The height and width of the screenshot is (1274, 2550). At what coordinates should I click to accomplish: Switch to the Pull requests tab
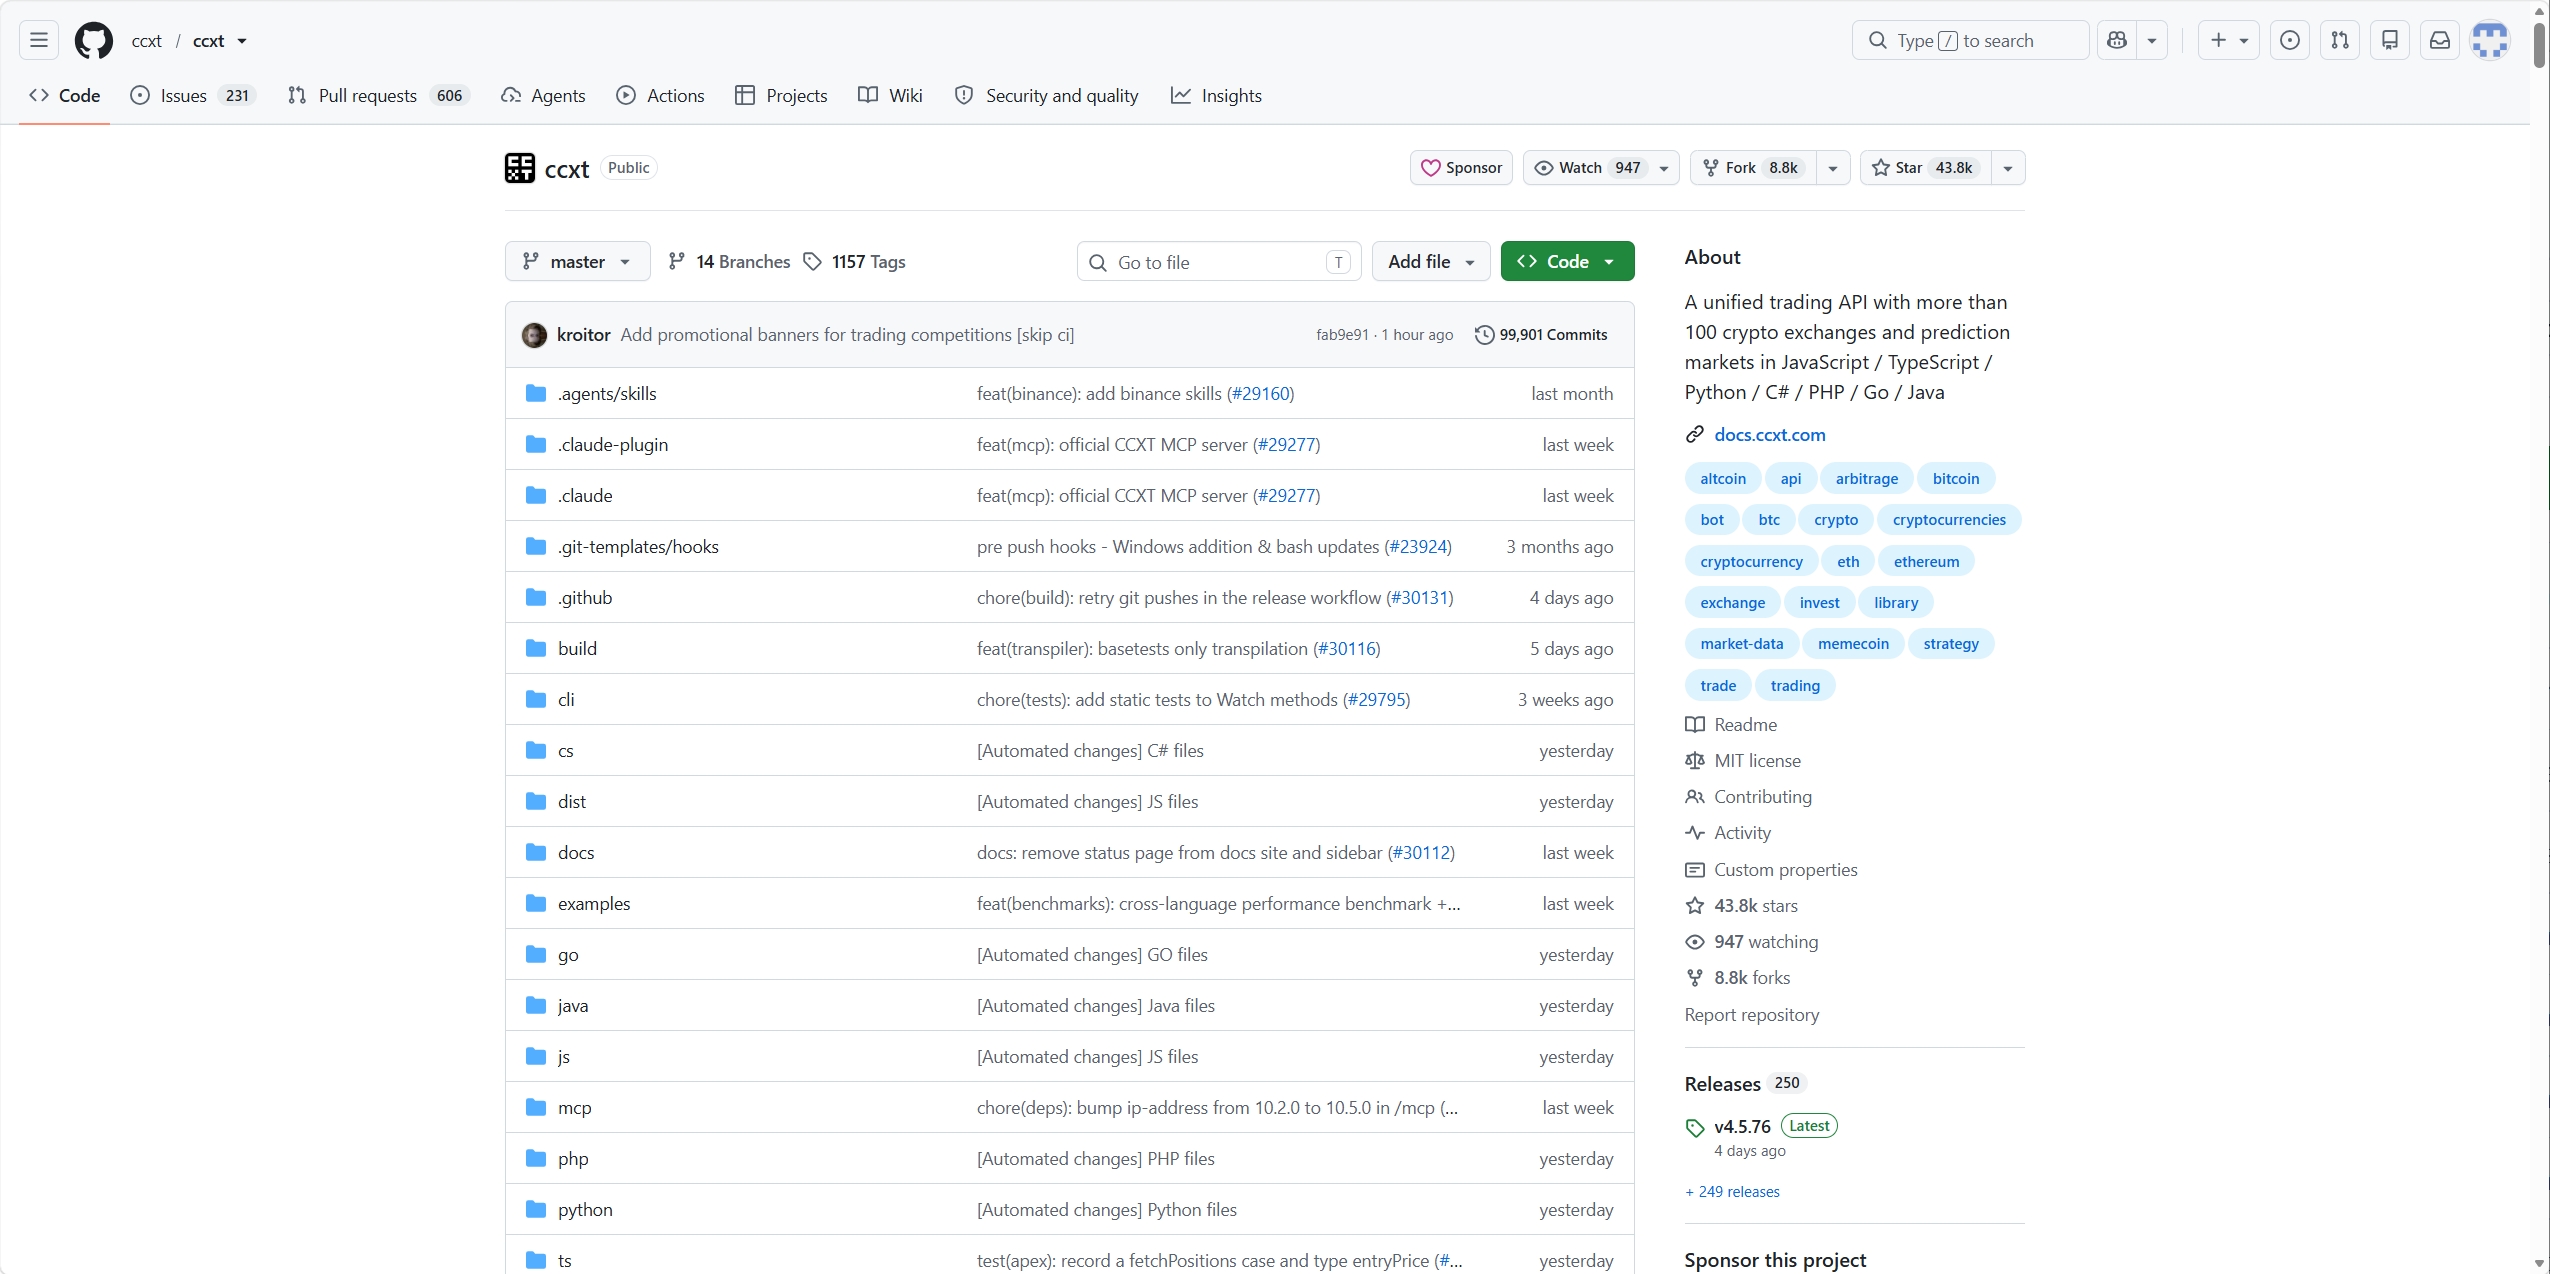pos(378,95)
